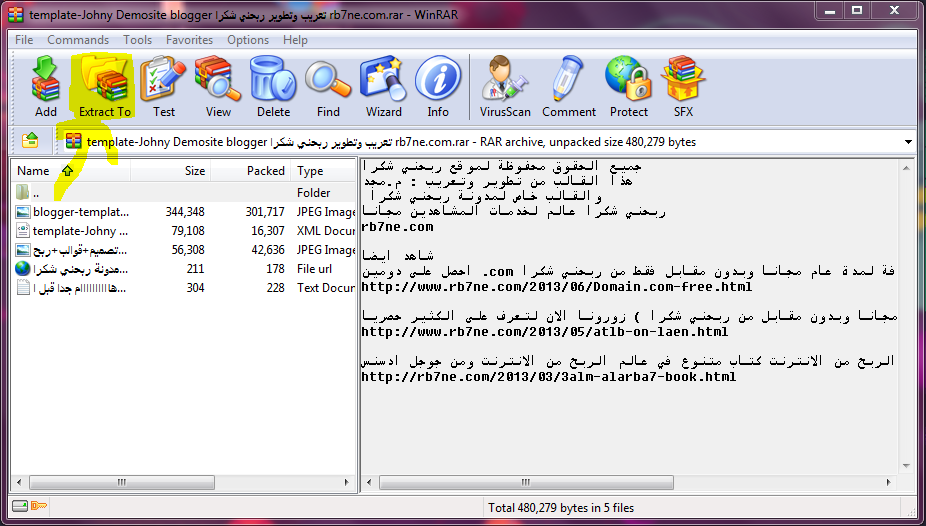926x526 pixels.
Task: Select the blogger-templat JPEG file icon
Action: 23,212
